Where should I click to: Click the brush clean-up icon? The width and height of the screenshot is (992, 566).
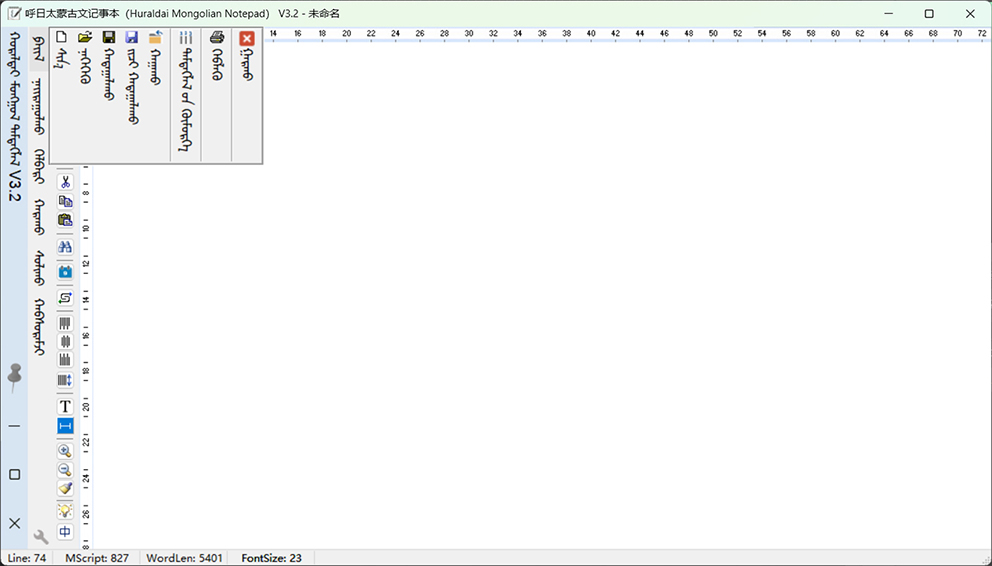[65, 489]
